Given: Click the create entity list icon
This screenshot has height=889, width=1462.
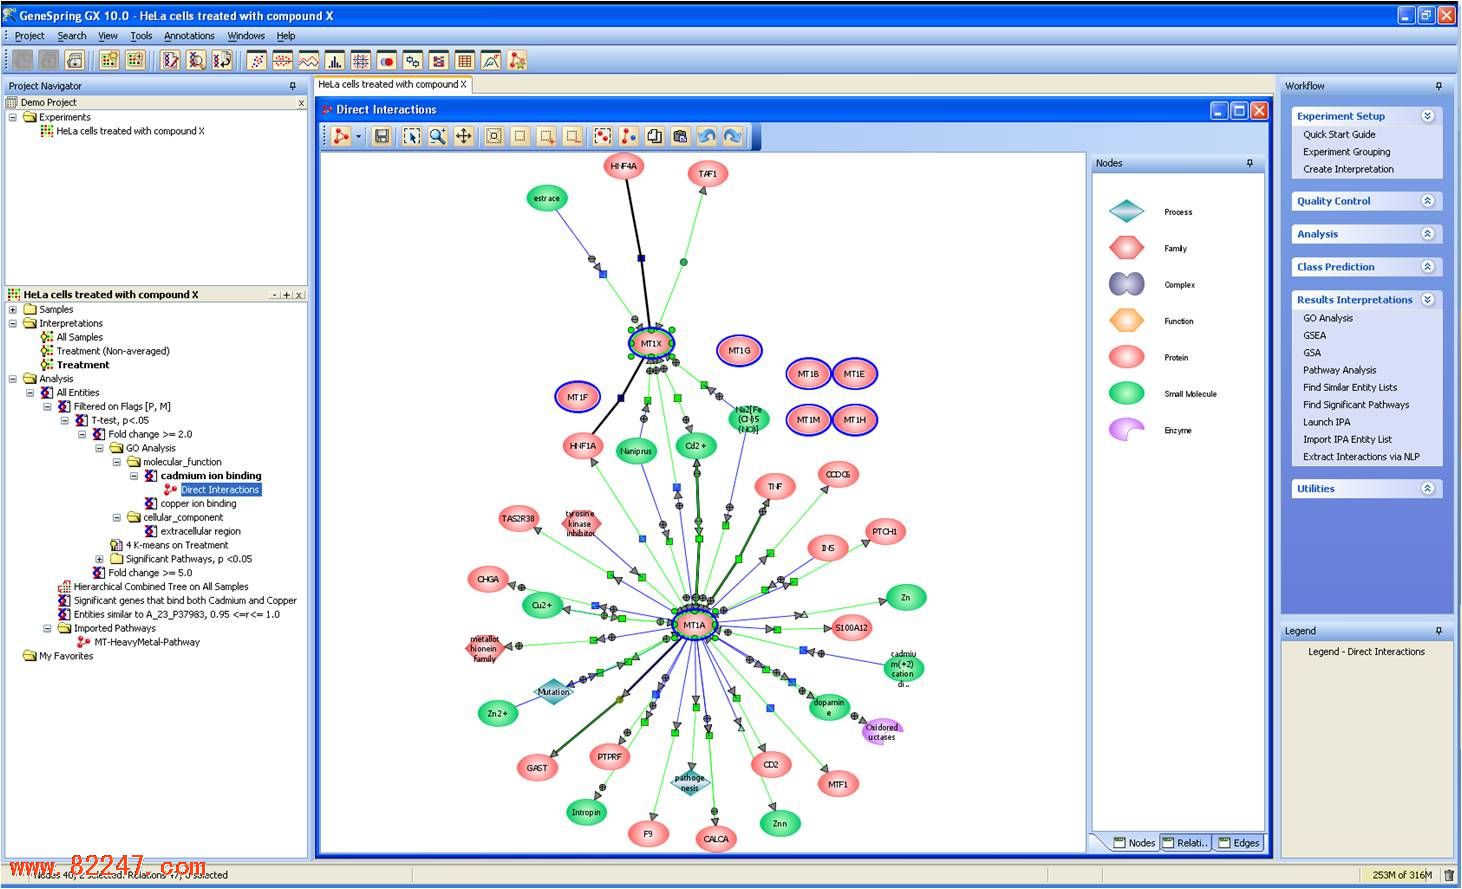Looking at the screenshot, I should (x=170, y=61).
